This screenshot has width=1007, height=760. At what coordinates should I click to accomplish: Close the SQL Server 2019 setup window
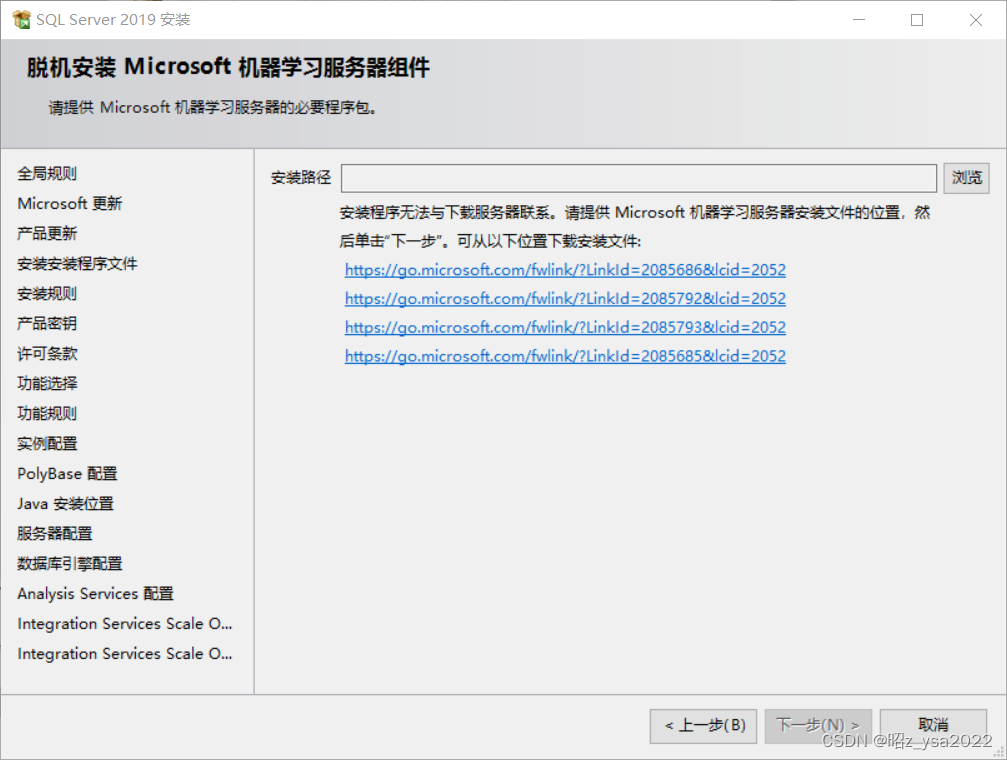point(976,20)
